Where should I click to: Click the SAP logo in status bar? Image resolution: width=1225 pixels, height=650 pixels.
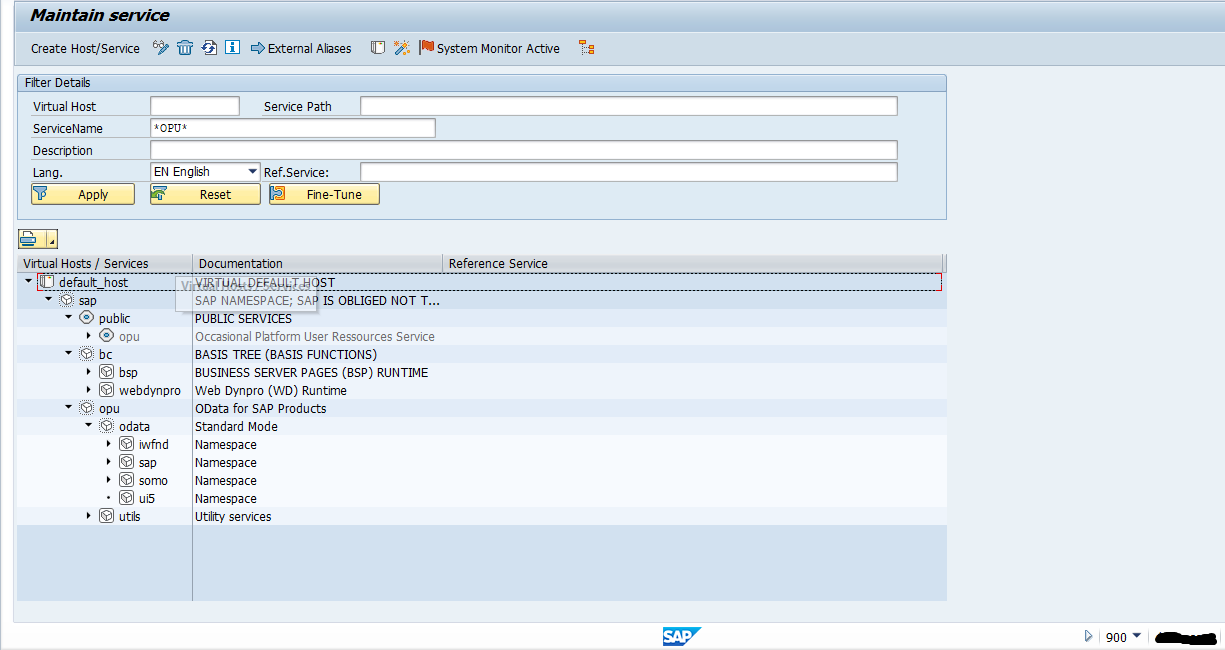681,636
